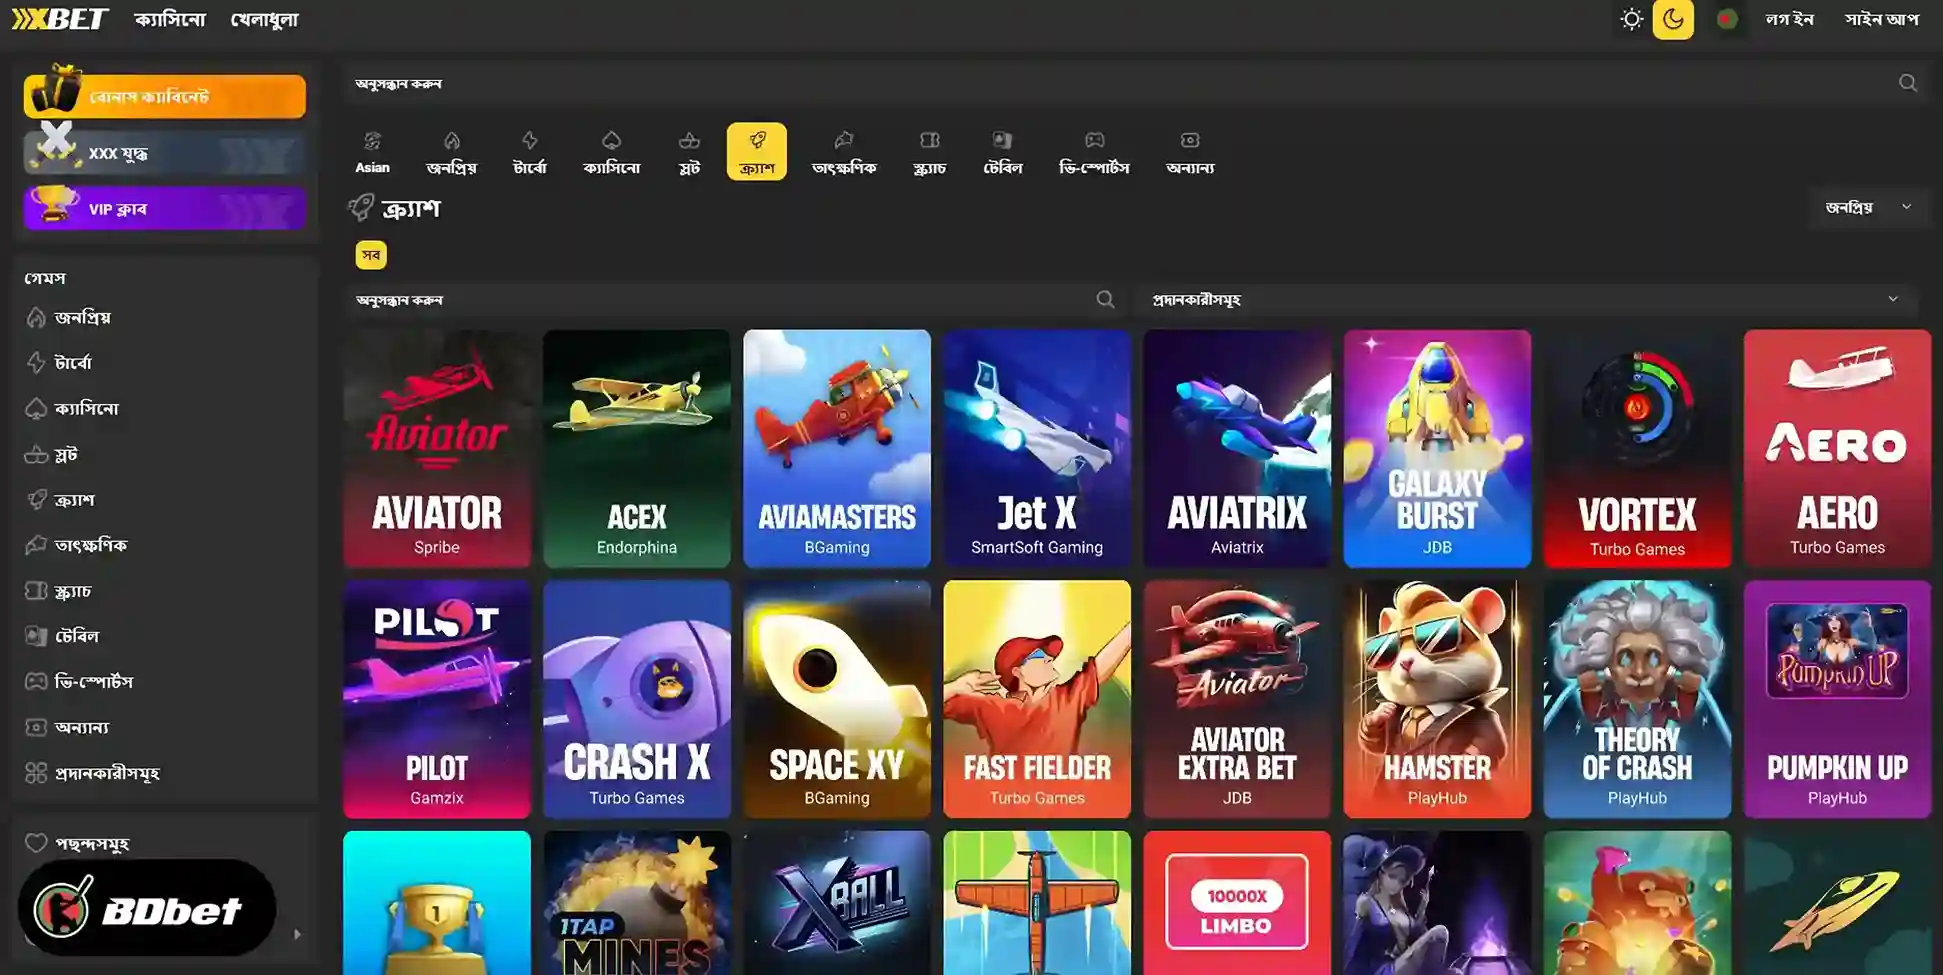
Task: Switch to light theme sun icon
Action: pyautogui.click(x=1631, y=19)
